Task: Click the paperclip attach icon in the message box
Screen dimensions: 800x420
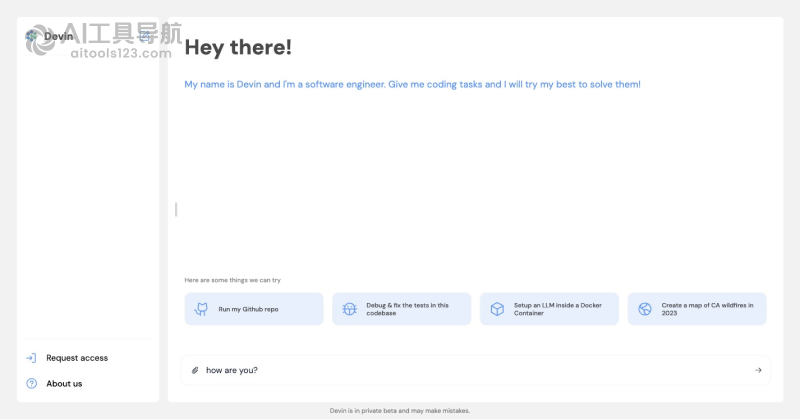Action: tap(195, 370)
